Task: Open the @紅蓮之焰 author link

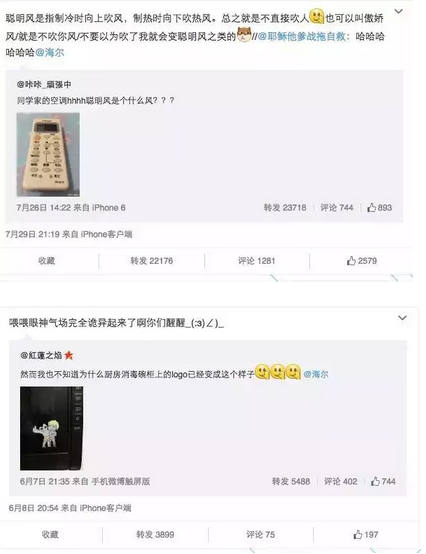Action: (41, 355)
